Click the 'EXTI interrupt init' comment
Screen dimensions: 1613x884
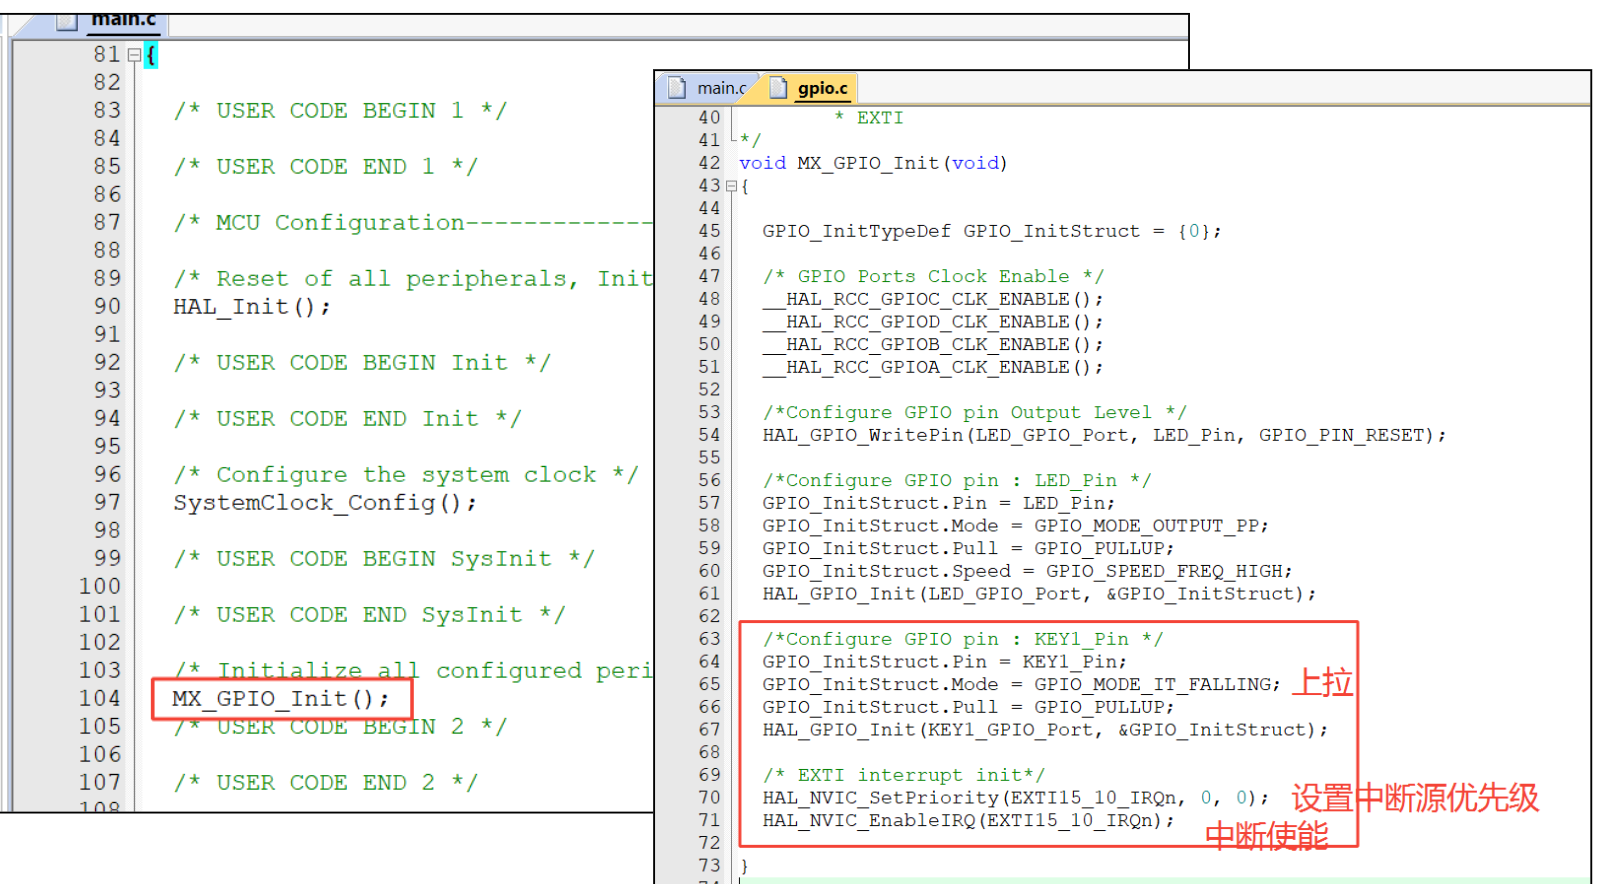point(904,775)
